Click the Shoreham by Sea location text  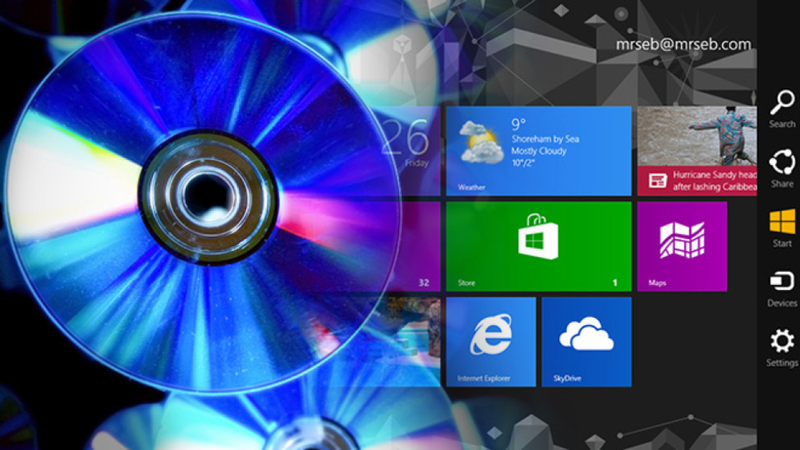pos(545,139)
